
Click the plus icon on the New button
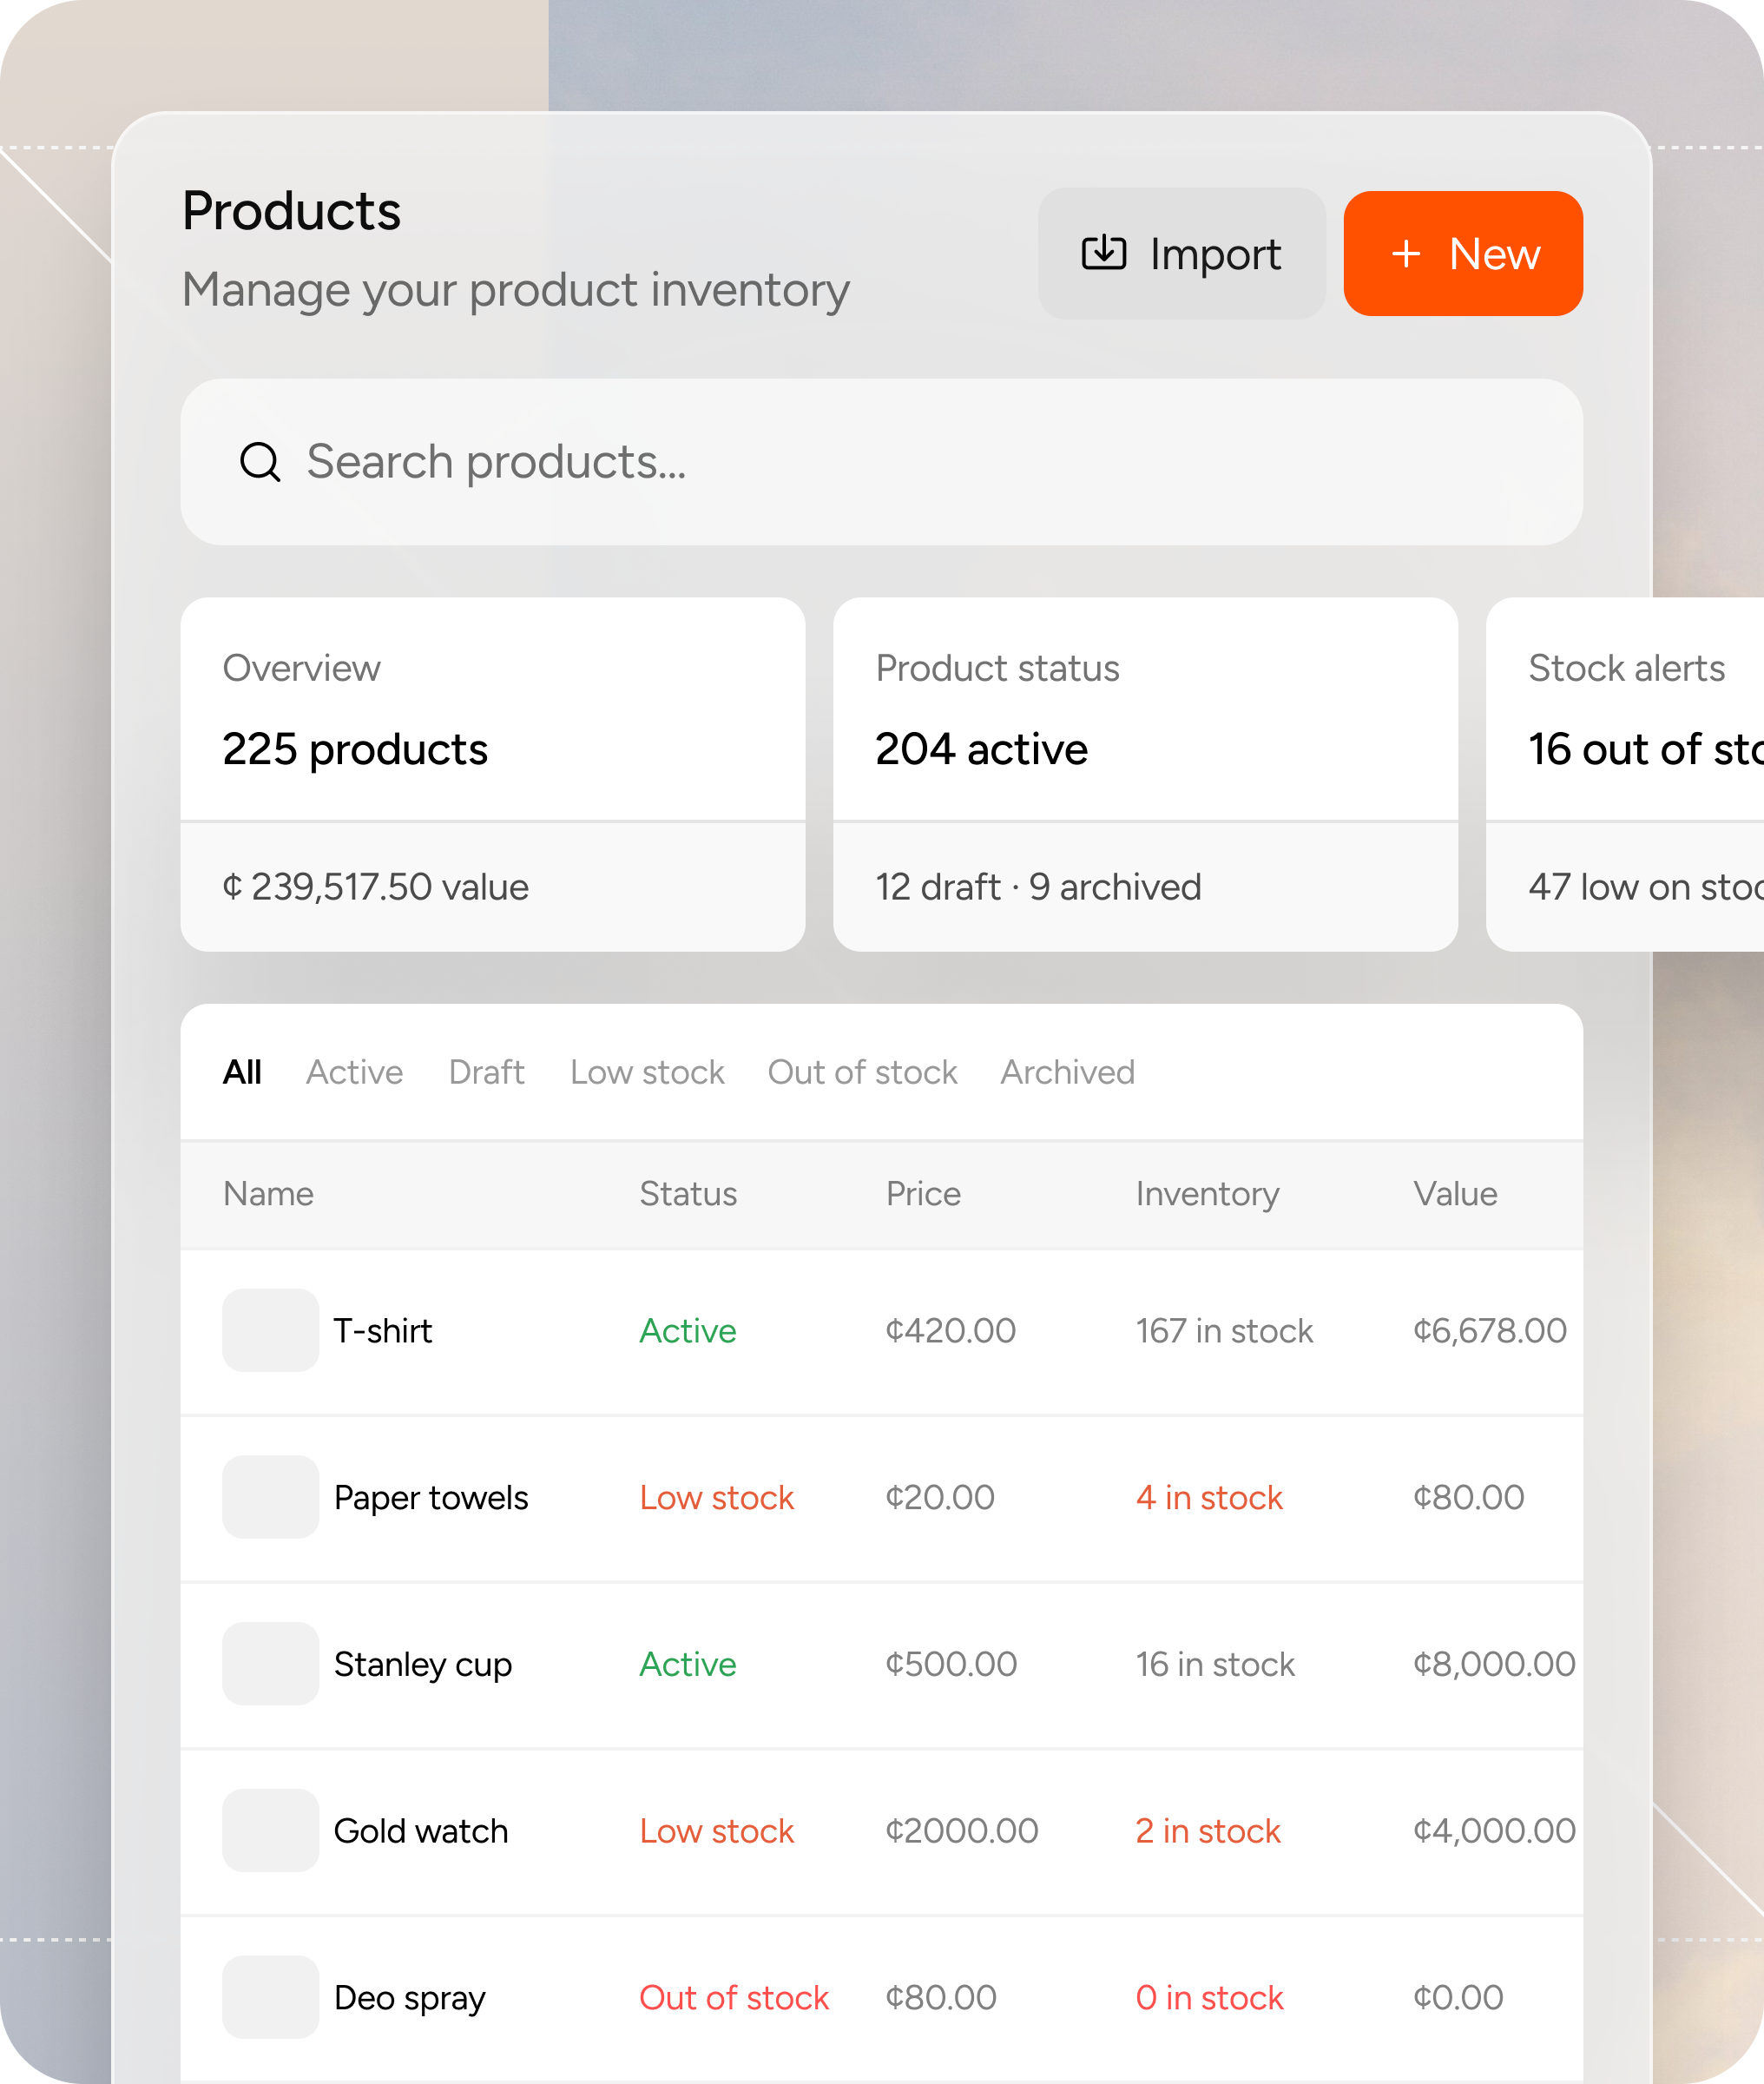pyautogui.click(x=1409, y=253)
